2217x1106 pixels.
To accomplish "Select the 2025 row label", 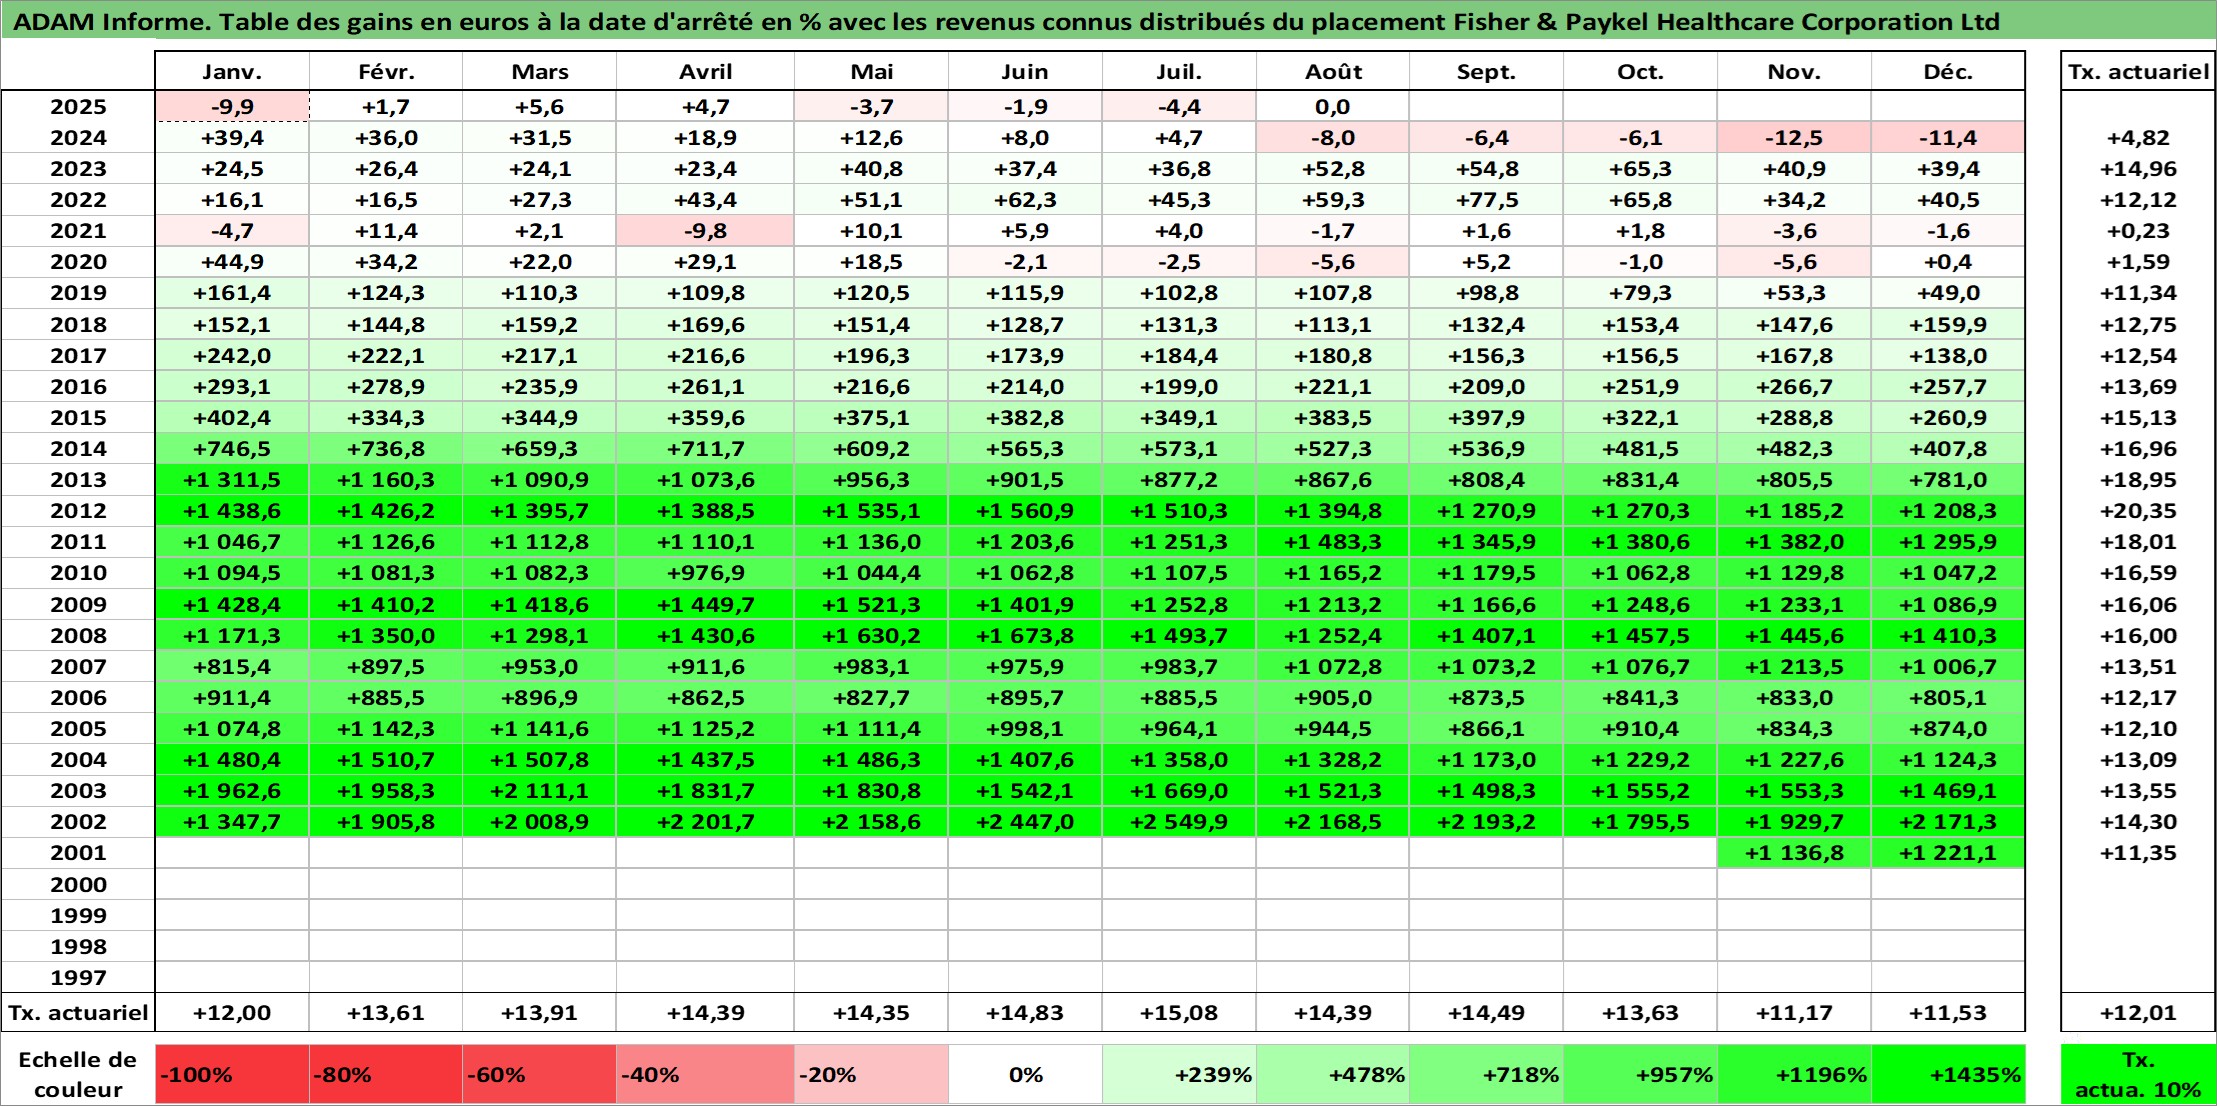I will click(78, 107).
